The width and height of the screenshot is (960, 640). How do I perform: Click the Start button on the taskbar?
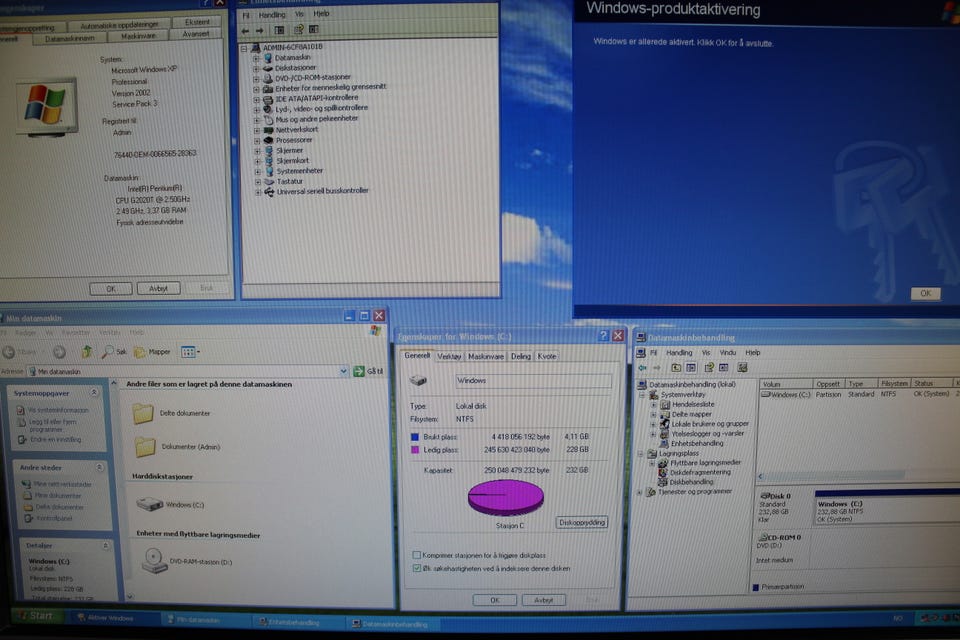36,616
